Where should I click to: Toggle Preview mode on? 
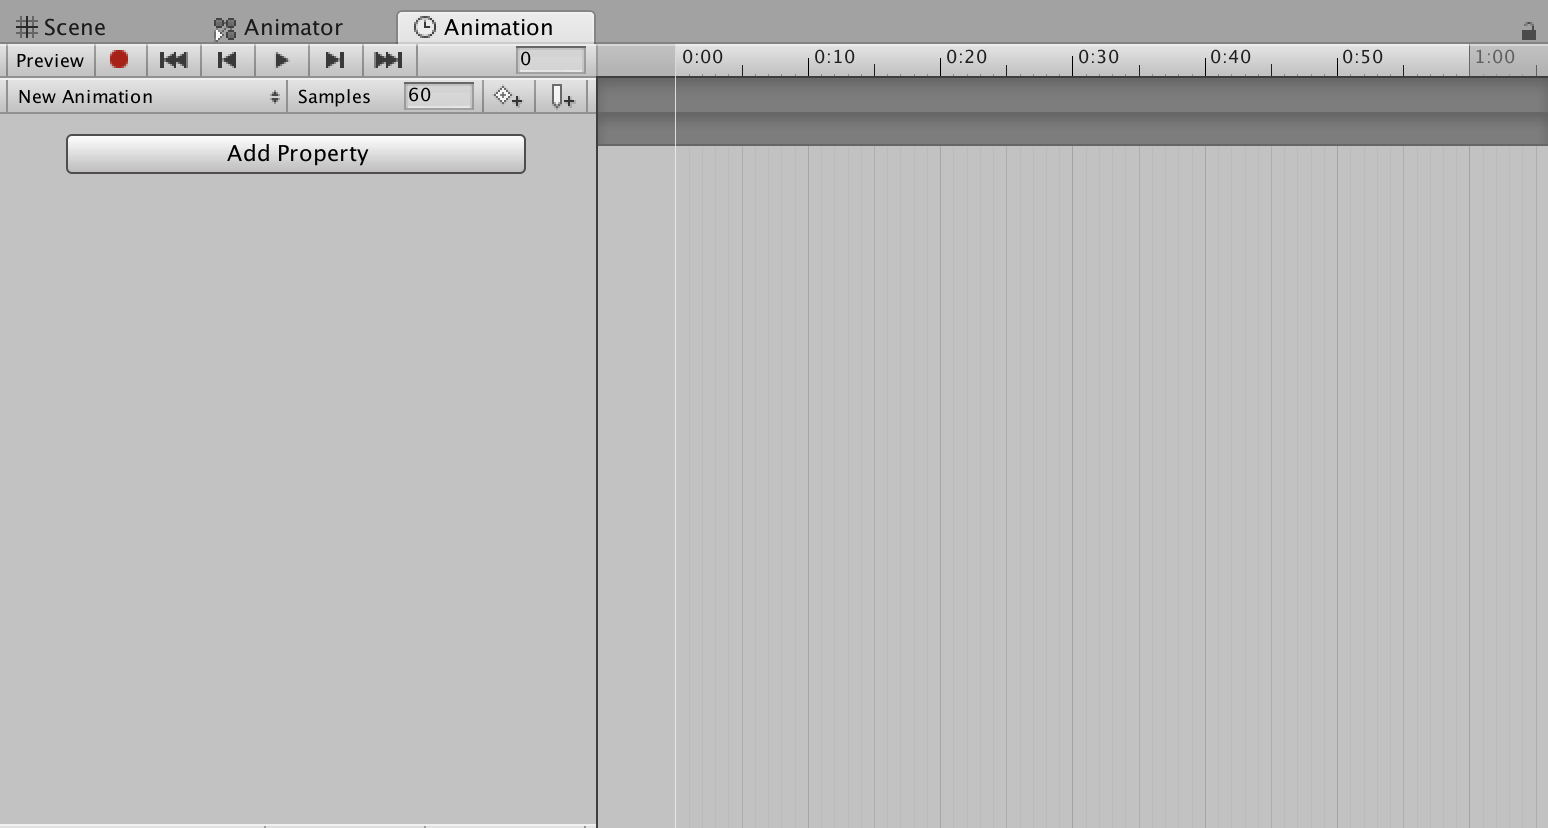tap(49, 60)
